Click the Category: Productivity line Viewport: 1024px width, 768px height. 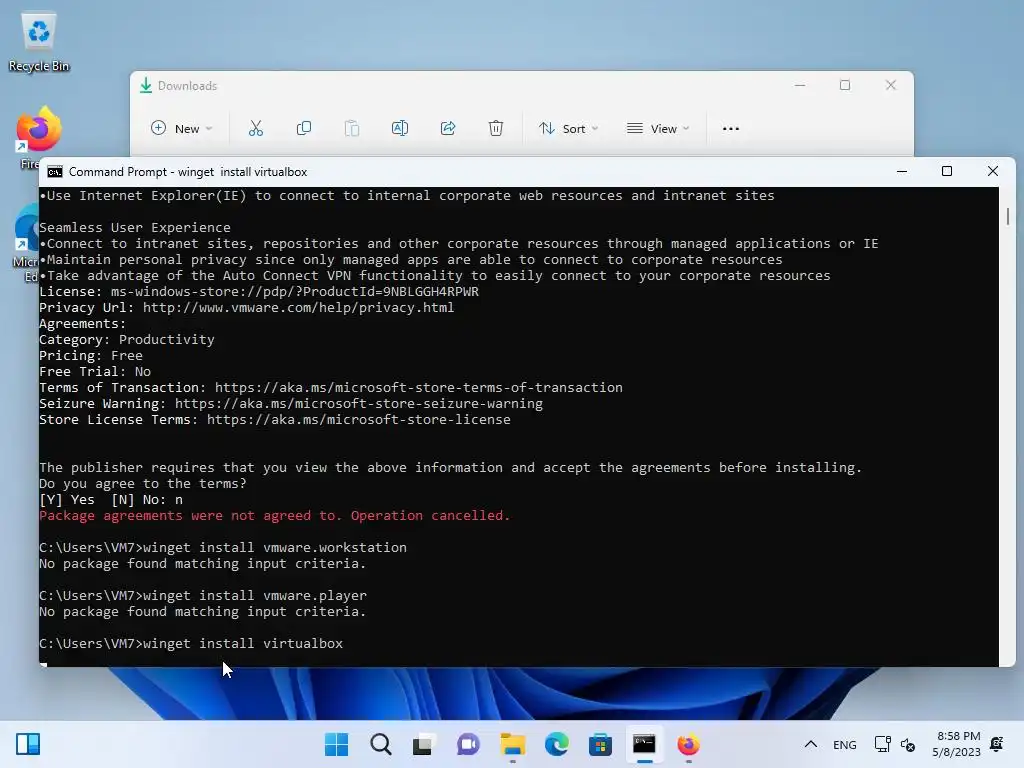[x=127, y=340]
